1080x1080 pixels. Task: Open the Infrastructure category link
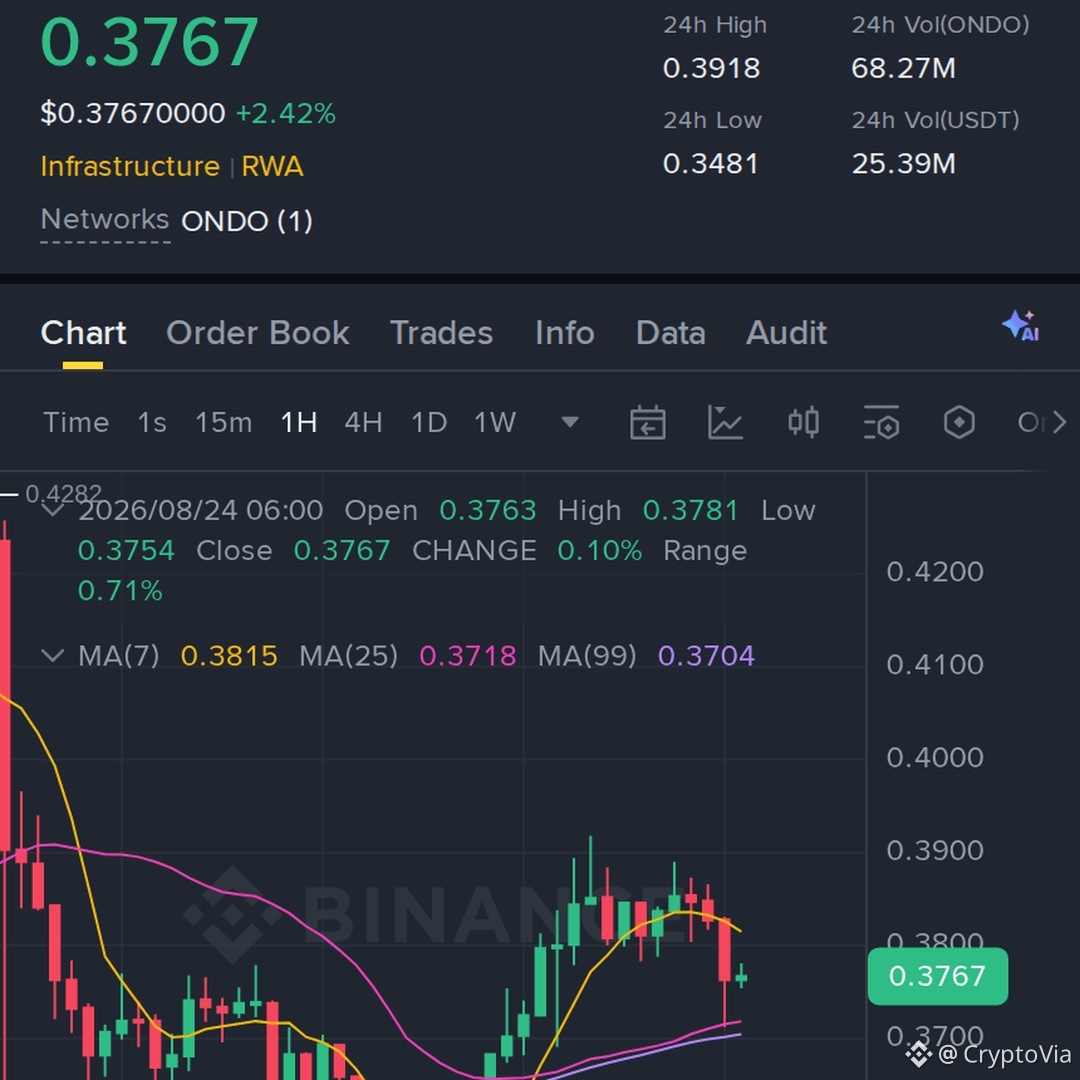click(x=130, y=167)
